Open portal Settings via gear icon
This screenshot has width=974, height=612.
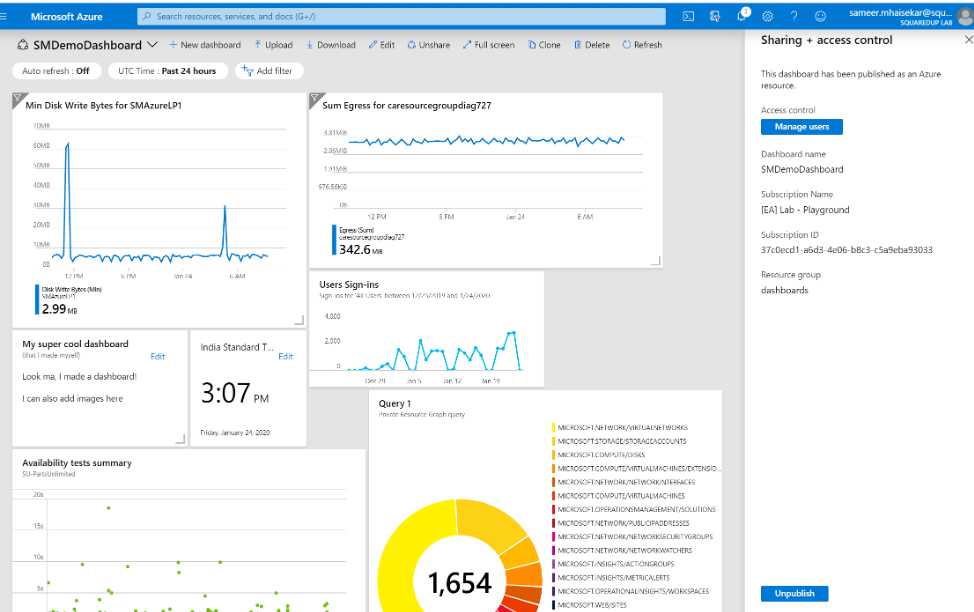pos(768,15)
